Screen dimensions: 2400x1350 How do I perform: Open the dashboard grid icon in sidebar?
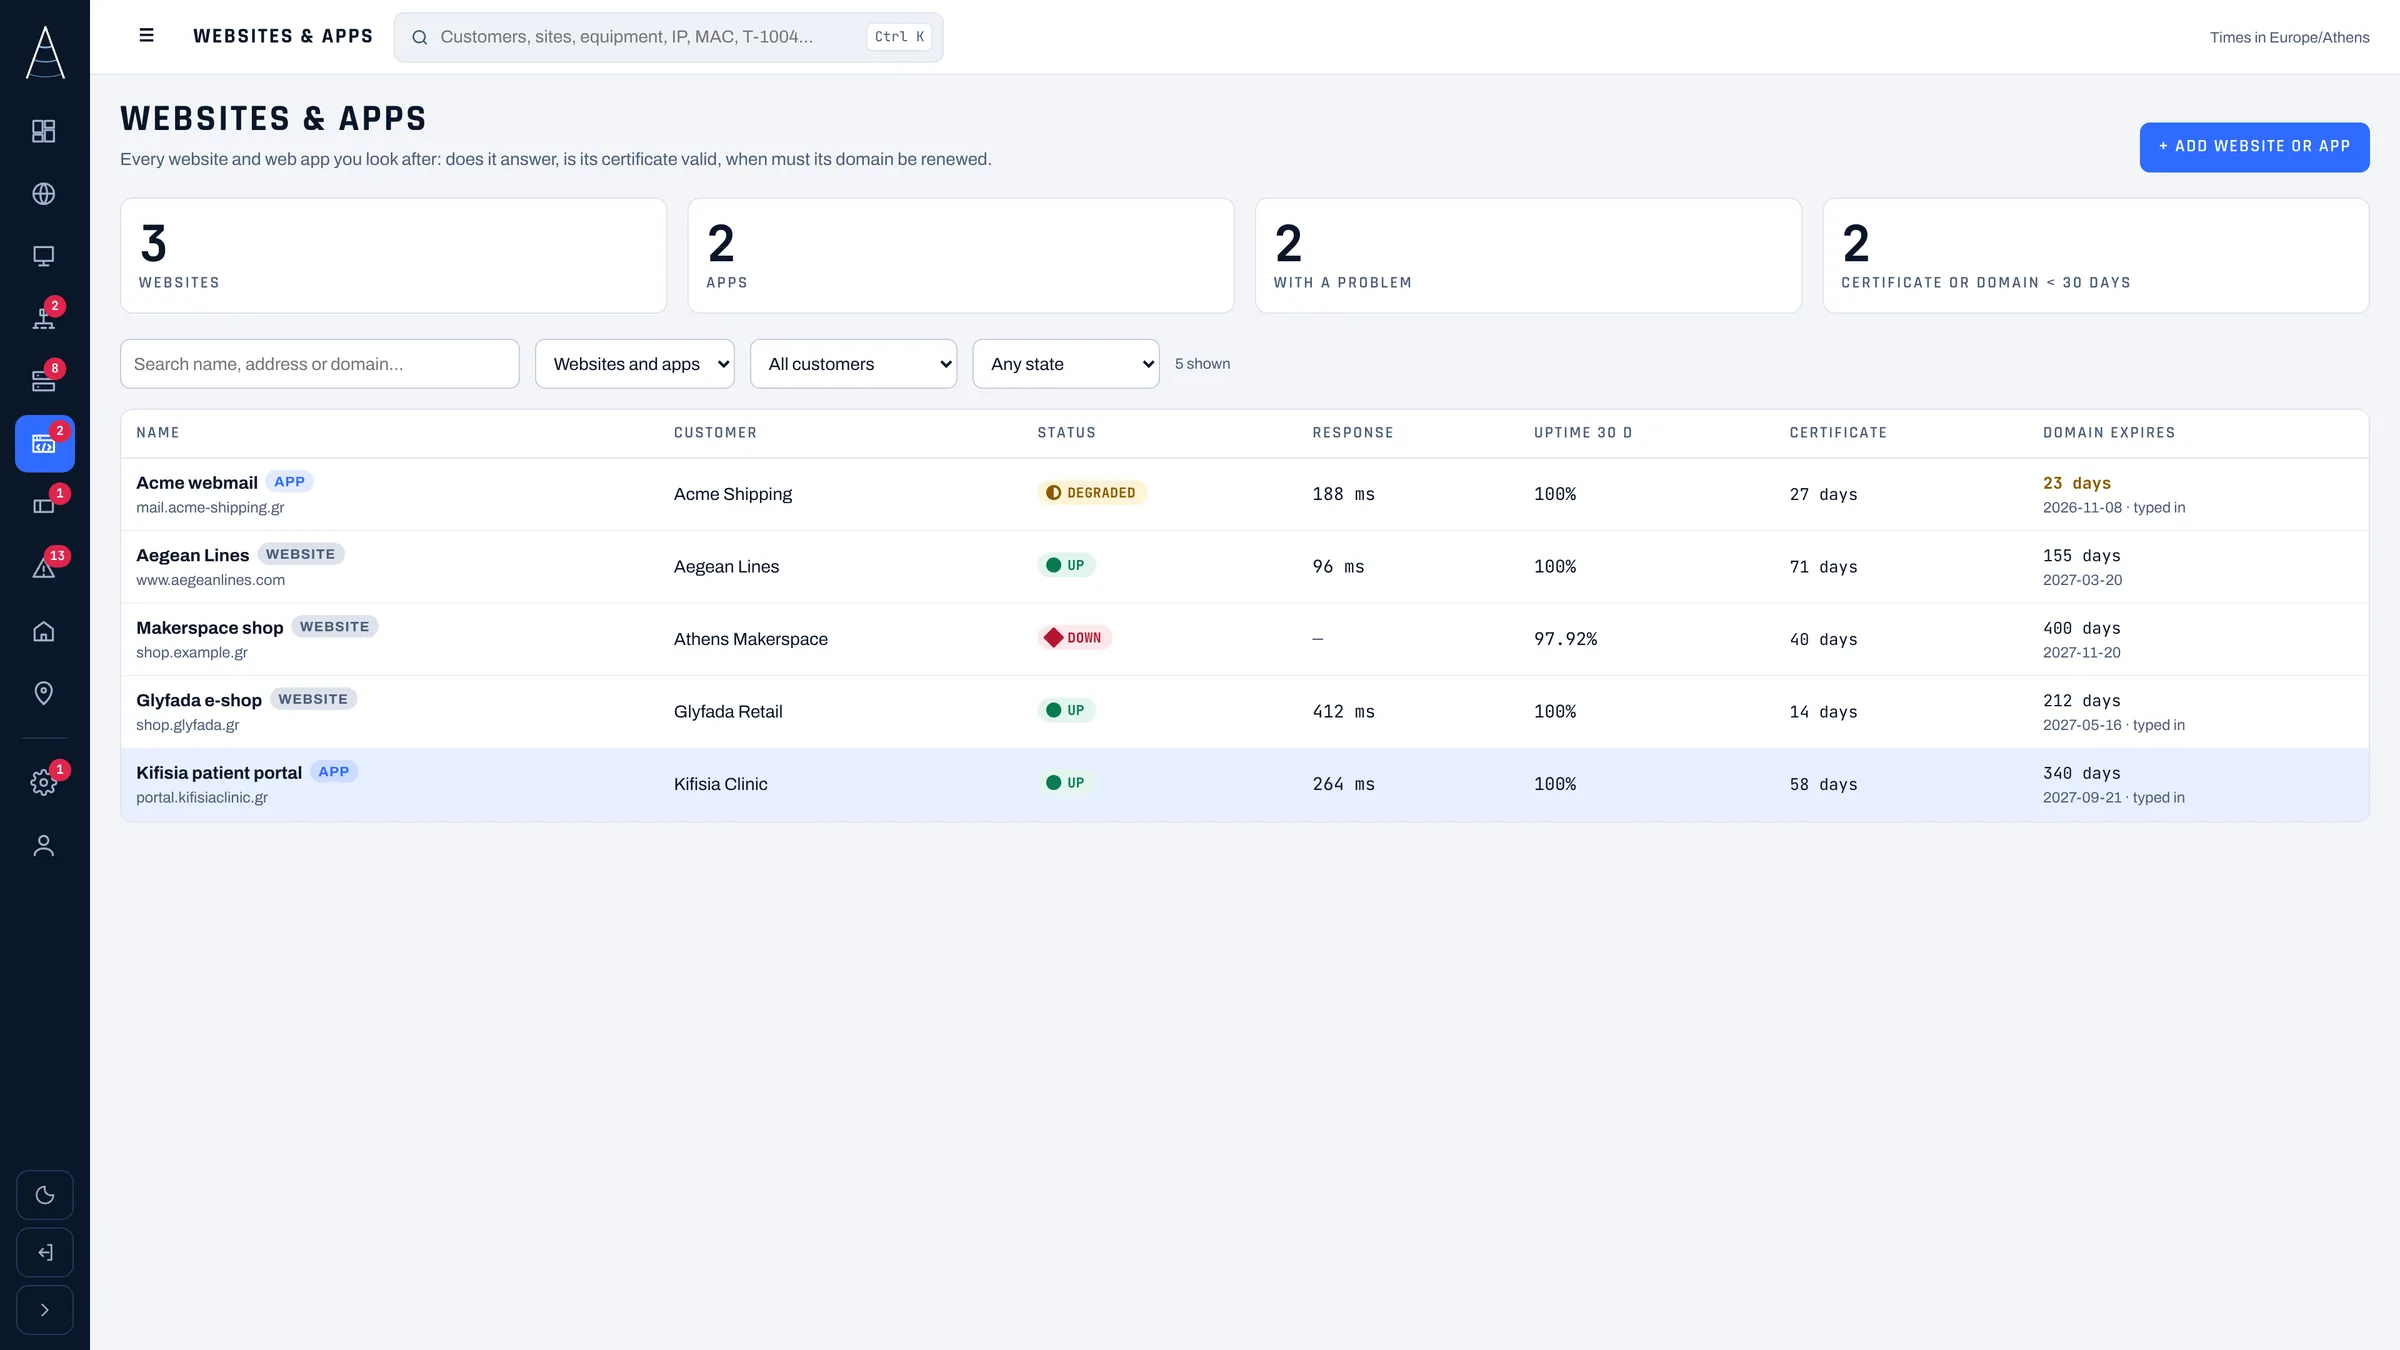click(x=44, y=131)
